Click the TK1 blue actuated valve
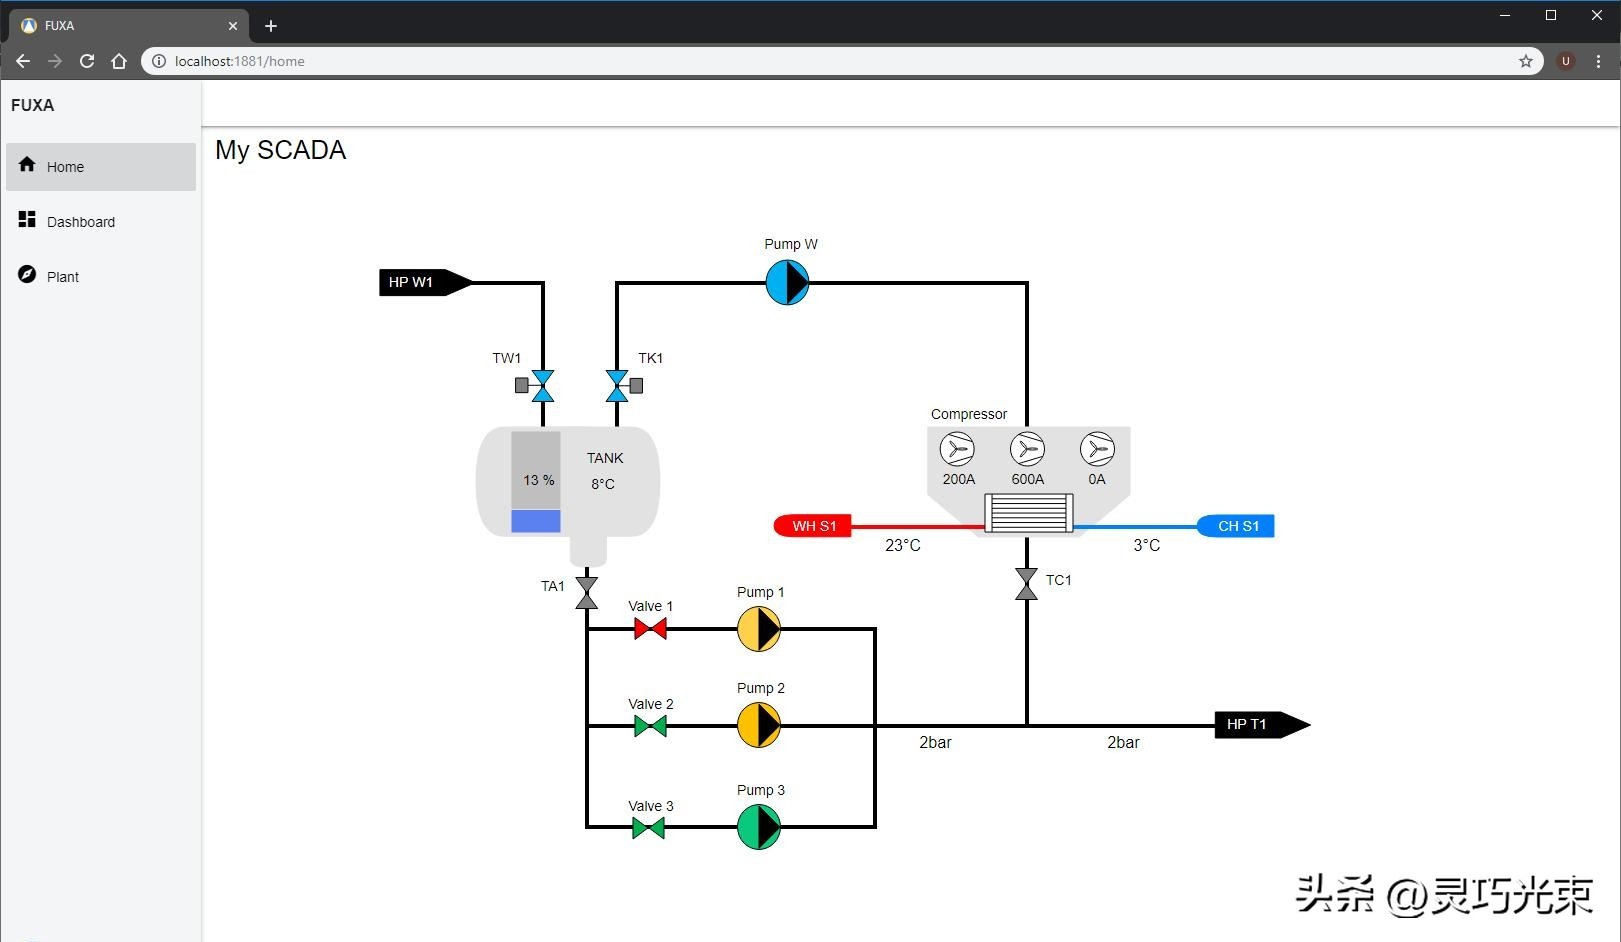Screen dimensions: 1621x942 coord(619,386)
